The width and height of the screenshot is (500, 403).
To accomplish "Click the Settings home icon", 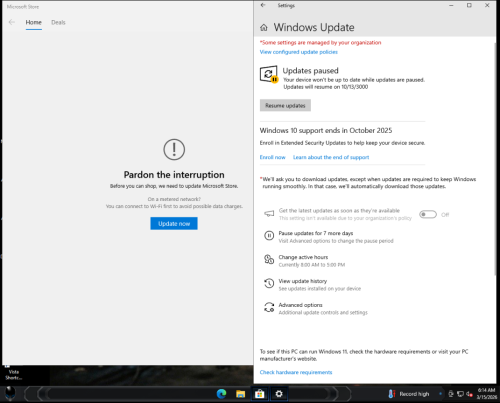I will coord(264,28).
